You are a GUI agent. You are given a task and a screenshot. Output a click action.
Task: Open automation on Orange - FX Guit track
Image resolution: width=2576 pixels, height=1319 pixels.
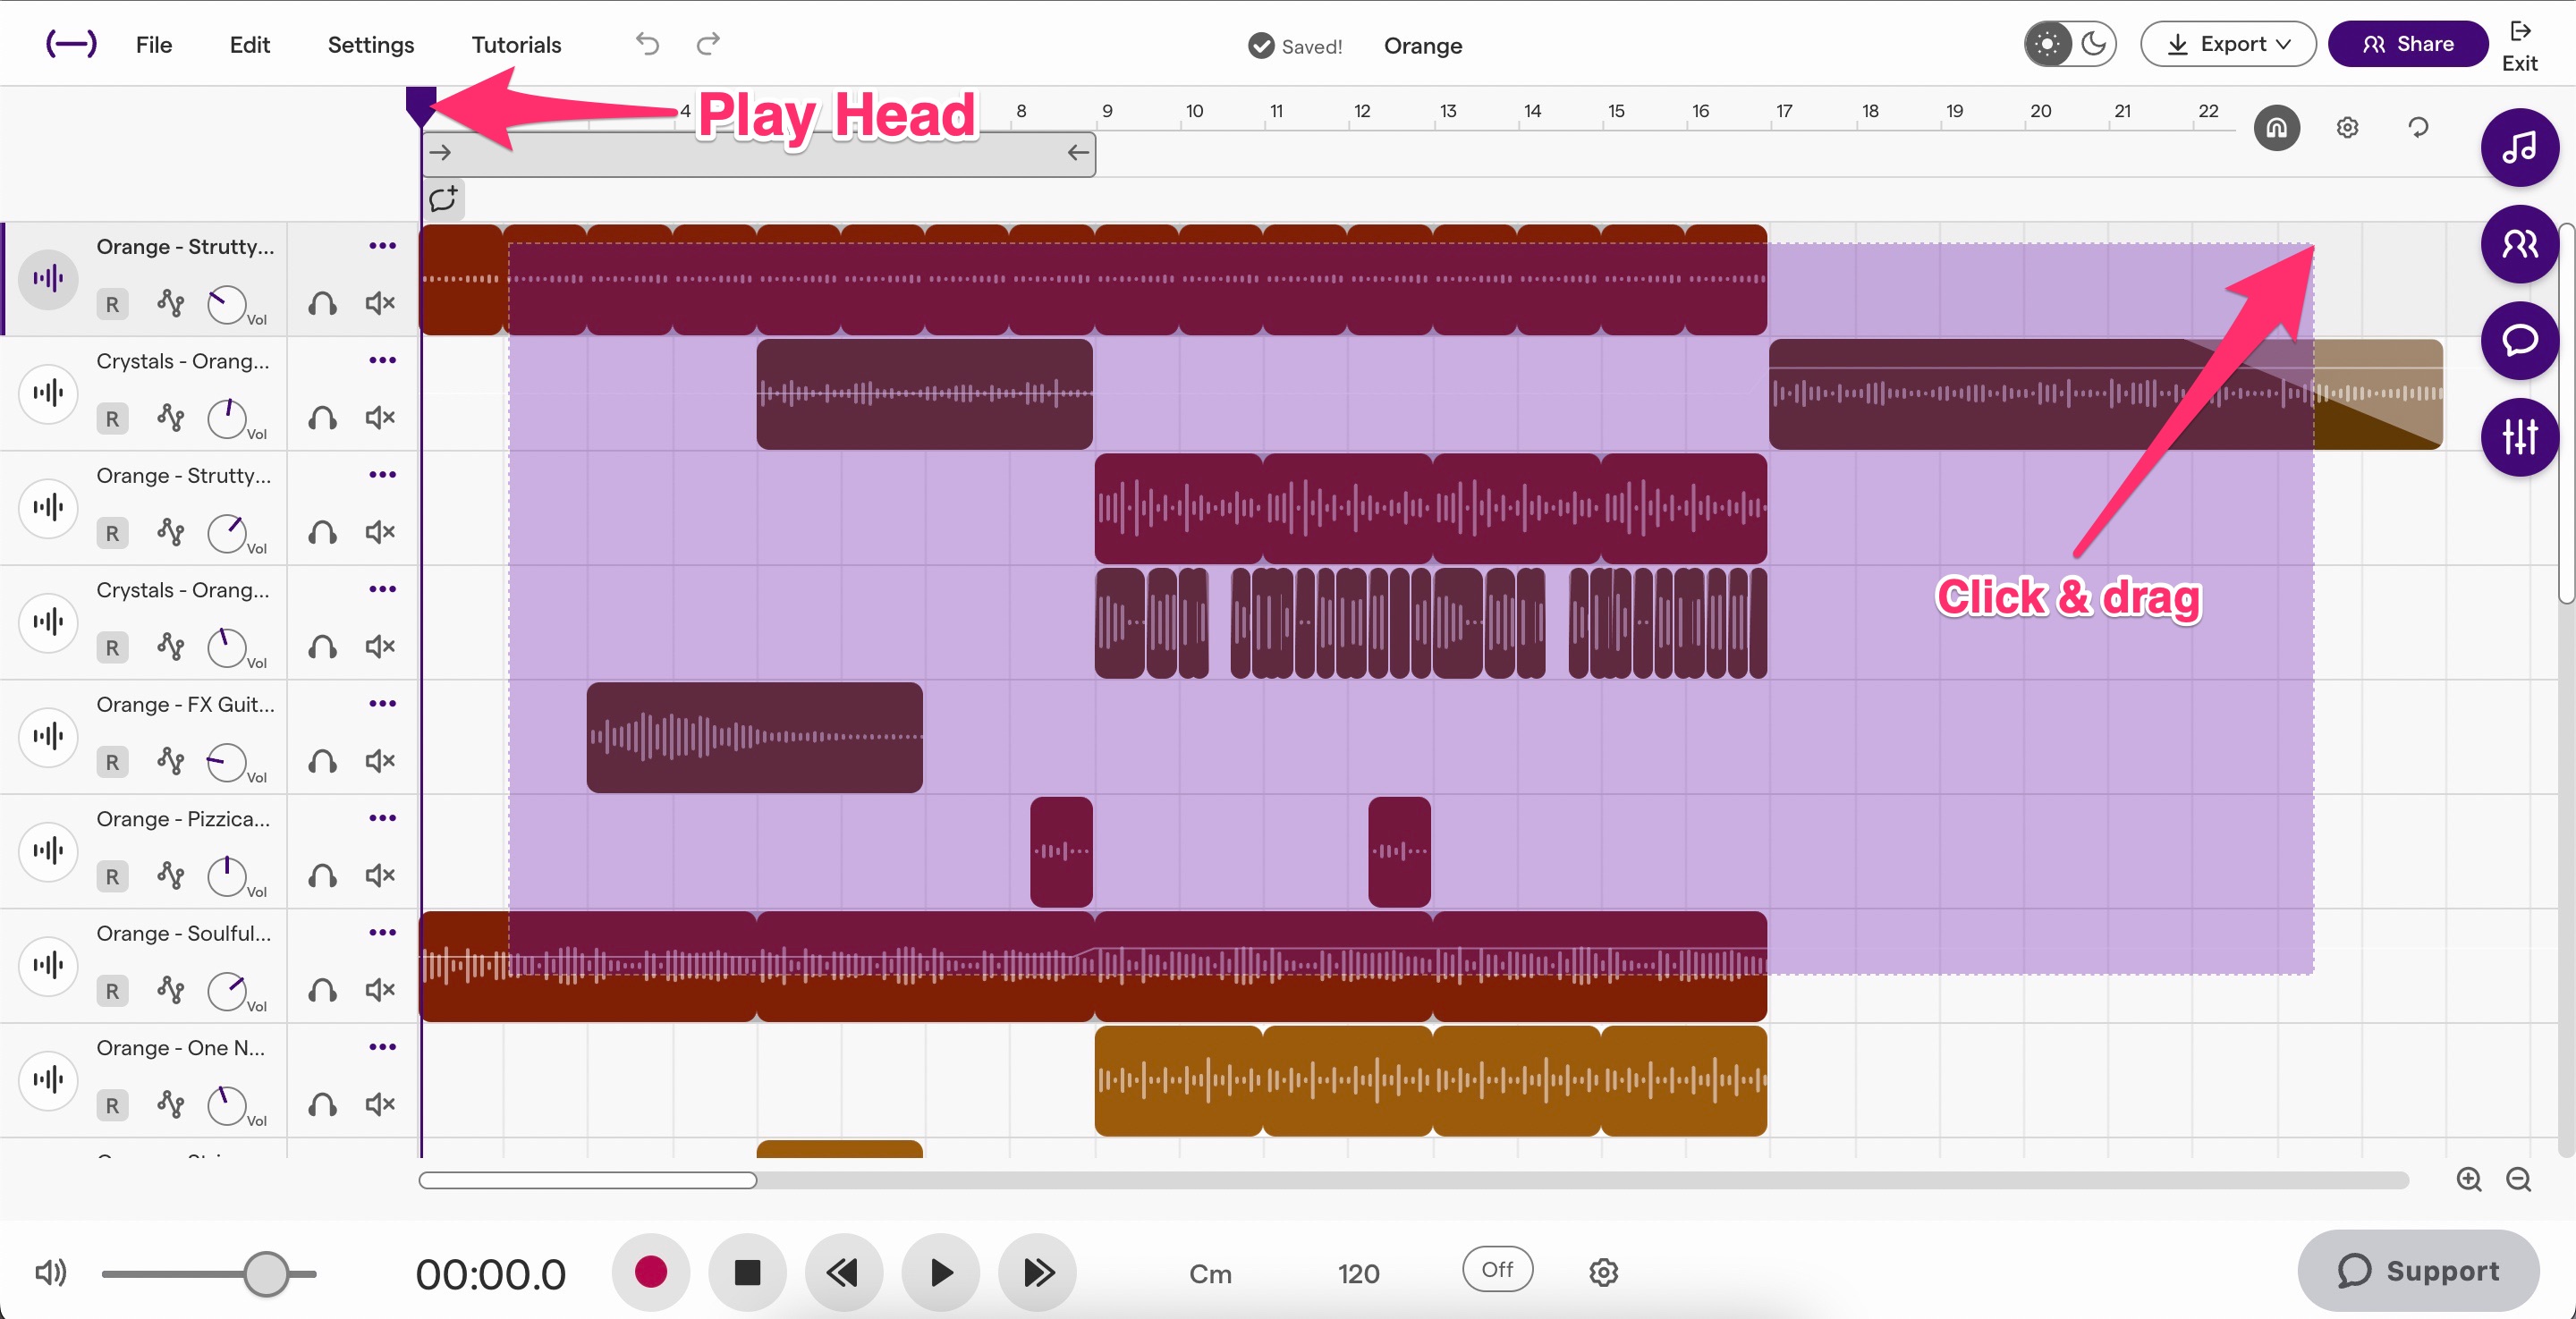click(x=171, y=761)
